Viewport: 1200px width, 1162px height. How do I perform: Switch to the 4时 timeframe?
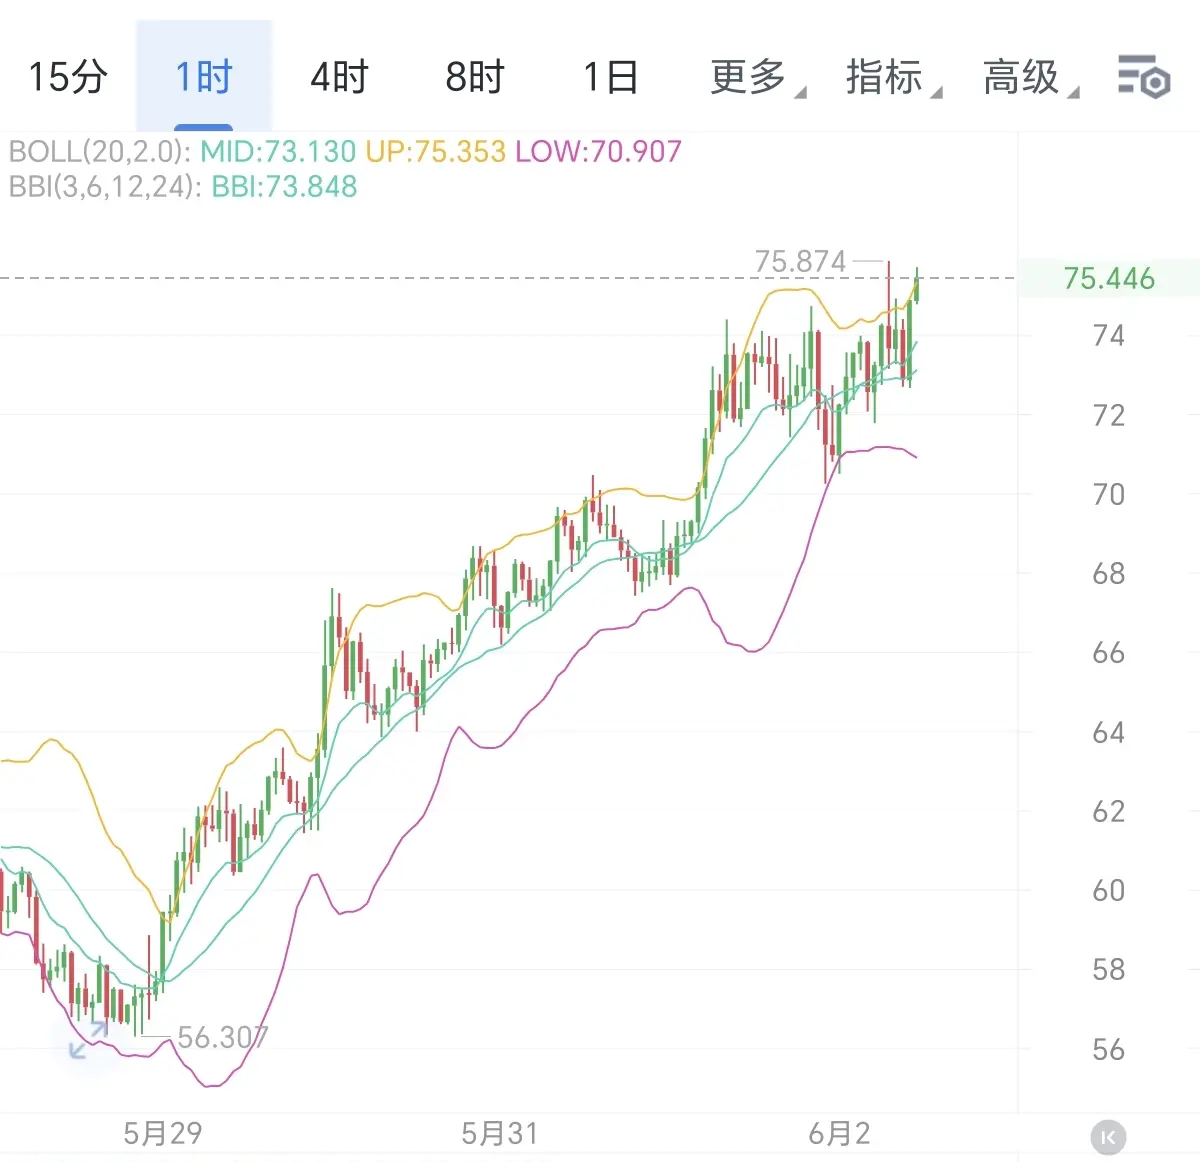coord(339,77)
